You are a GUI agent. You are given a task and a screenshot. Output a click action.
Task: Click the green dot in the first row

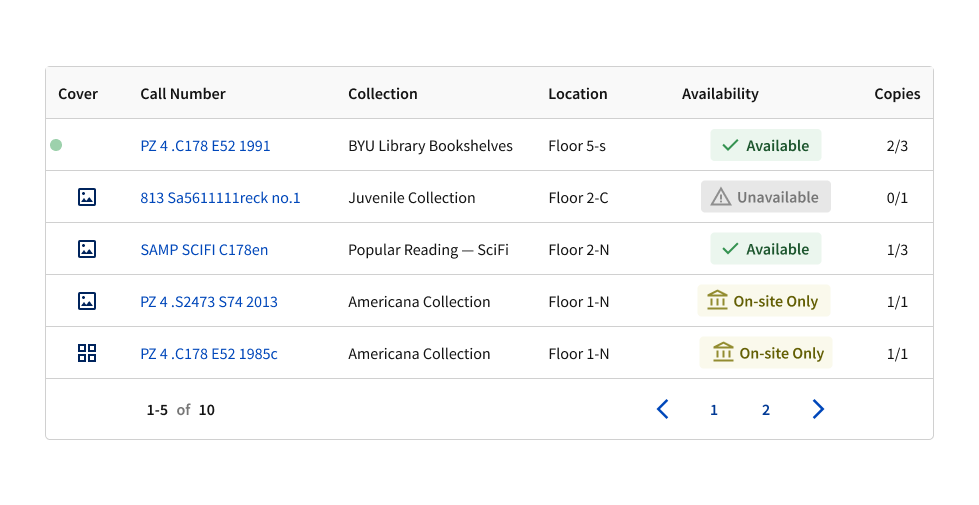click(x=56, y=145)
